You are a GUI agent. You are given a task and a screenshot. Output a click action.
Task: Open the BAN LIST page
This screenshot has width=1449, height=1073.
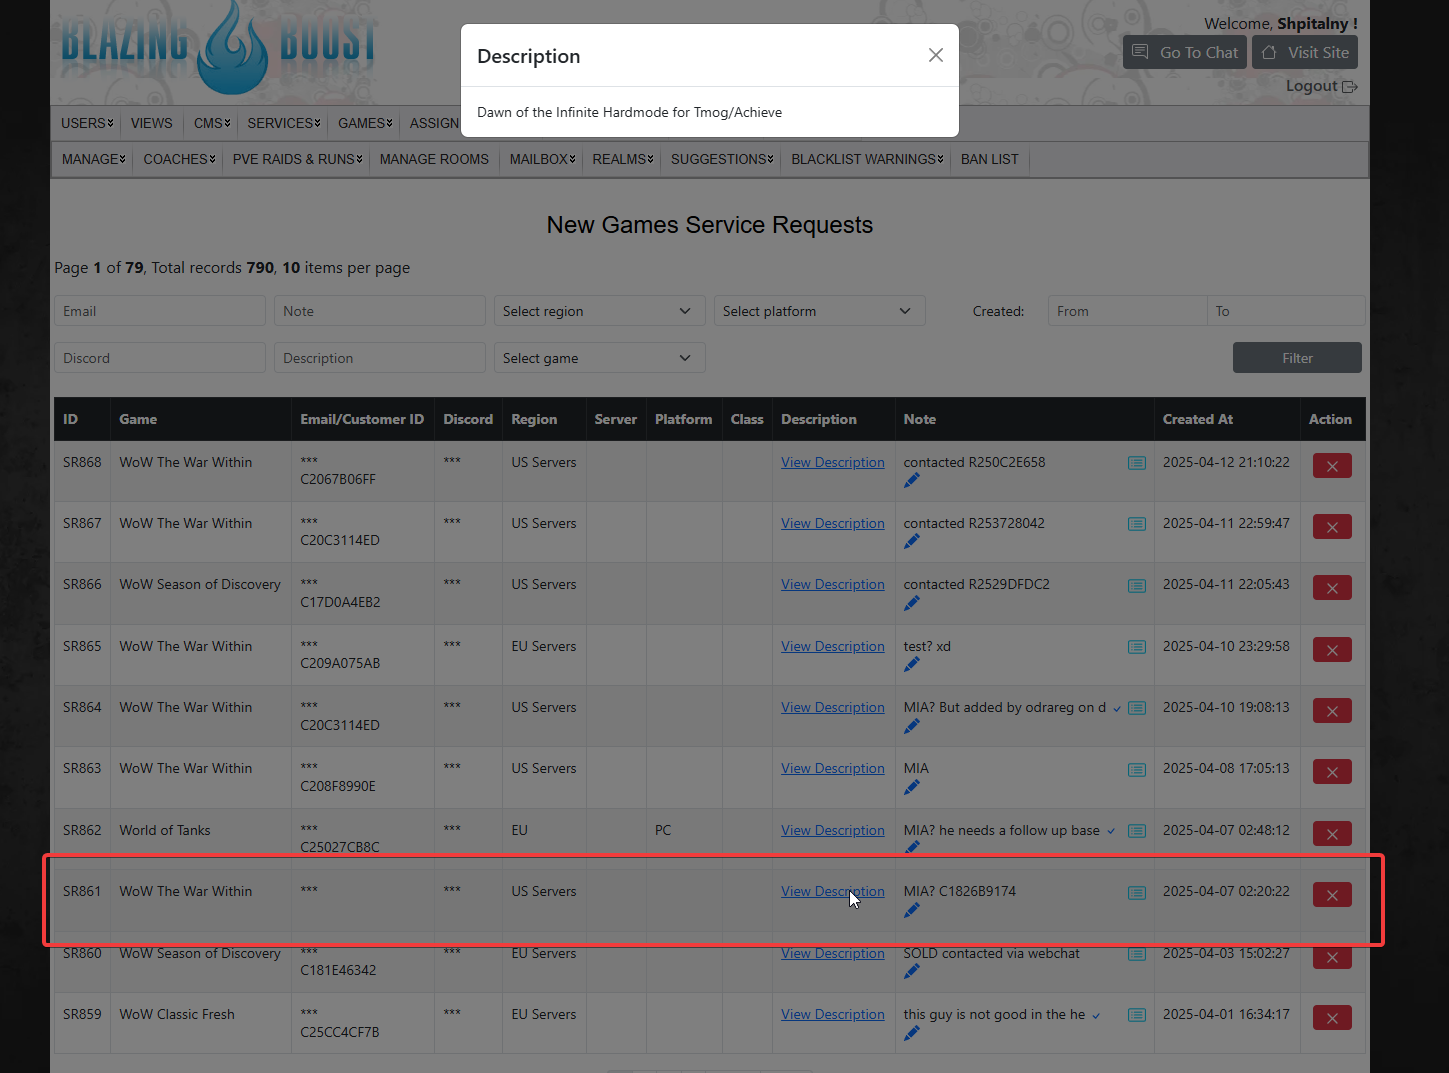pyautogui.click(x=990, y=159)
